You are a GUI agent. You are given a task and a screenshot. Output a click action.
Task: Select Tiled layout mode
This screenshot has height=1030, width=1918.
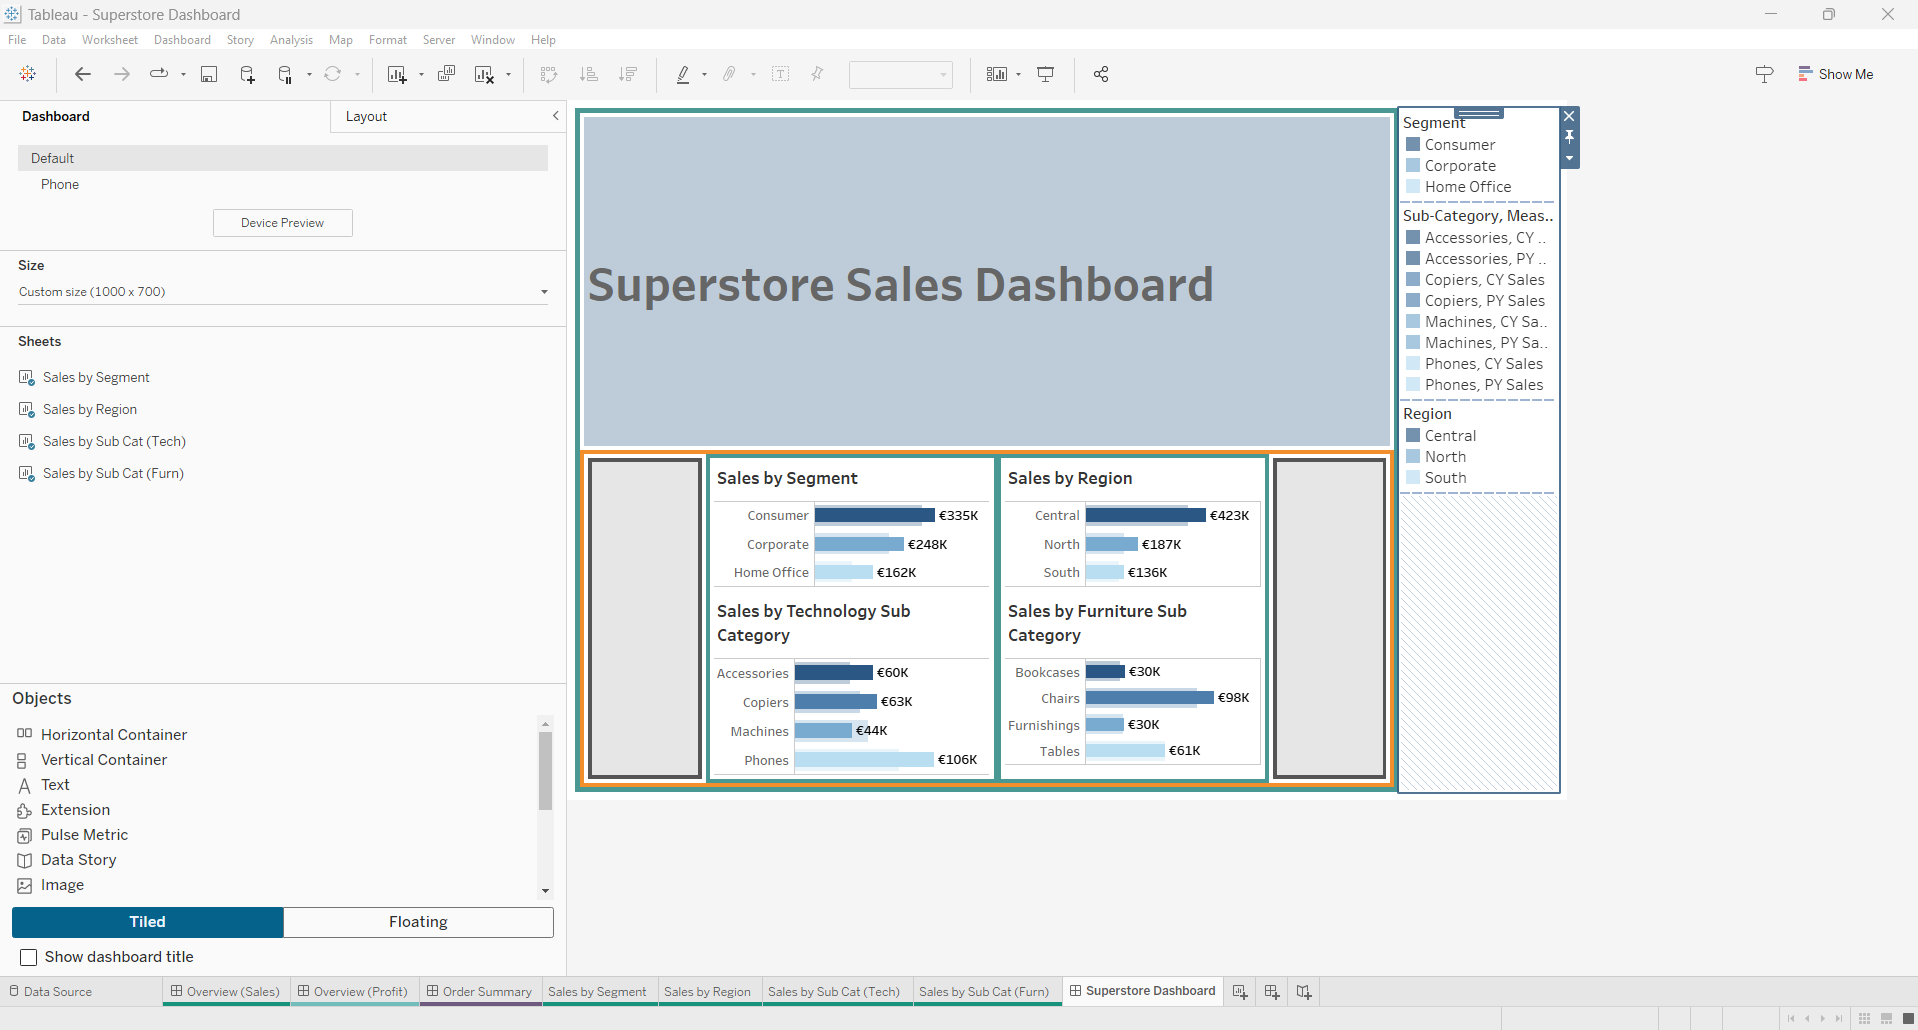click(147, 922)
